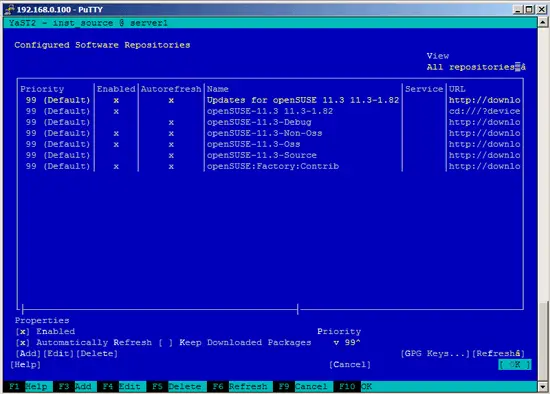Toggle the Enabled checkbox in Properties
This screenshot has width=550, height=394.
point(23,332)
